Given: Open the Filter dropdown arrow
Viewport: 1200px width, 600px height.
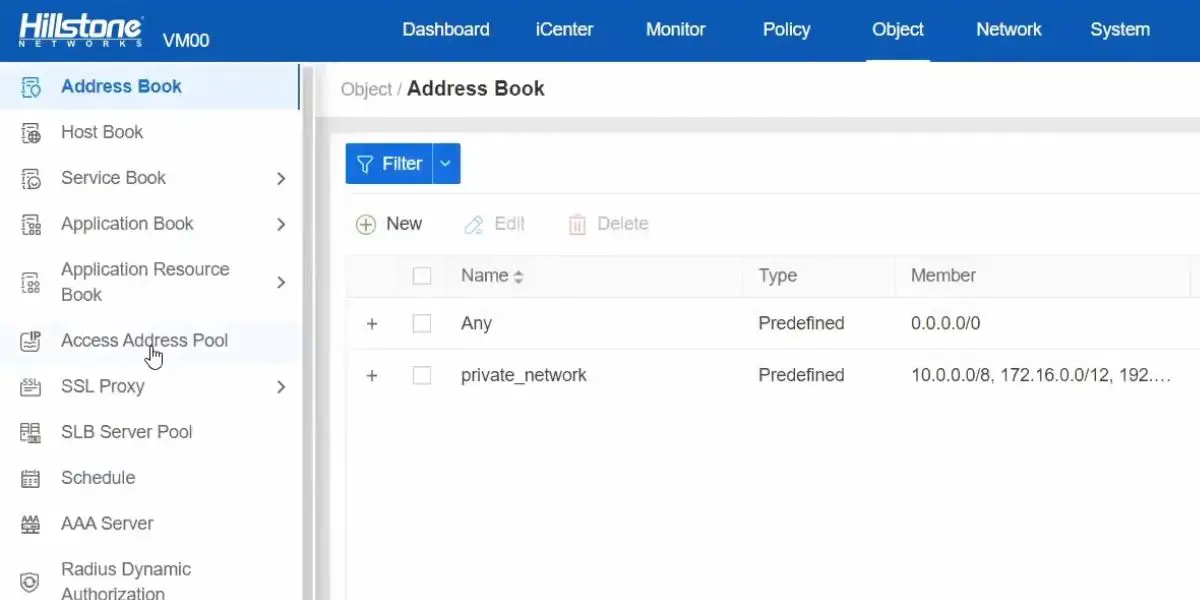Looking at the screenshot, I should [446, 164].
